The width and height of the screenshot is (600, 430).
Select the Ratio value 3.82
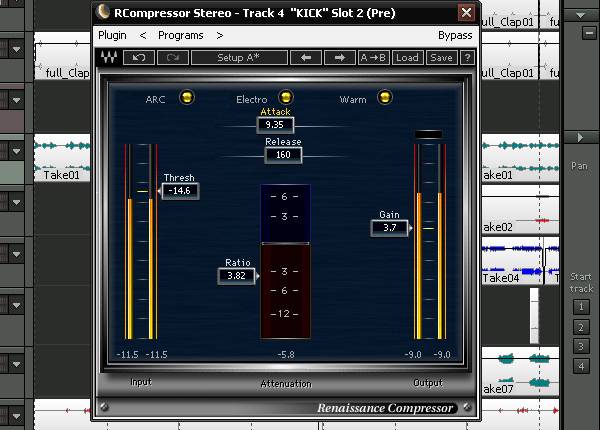pyautogui.click(x=236, y=276)
